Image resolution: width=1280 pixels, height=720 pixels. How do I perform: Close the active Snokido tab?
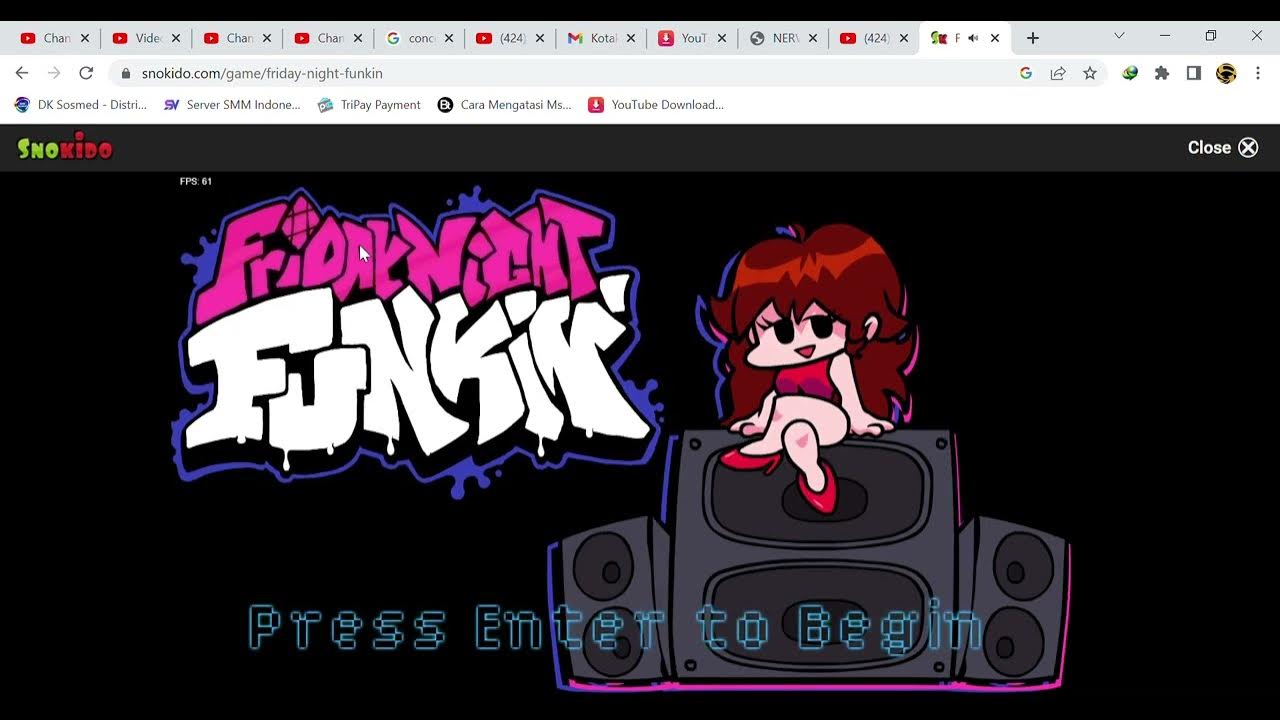995,38
